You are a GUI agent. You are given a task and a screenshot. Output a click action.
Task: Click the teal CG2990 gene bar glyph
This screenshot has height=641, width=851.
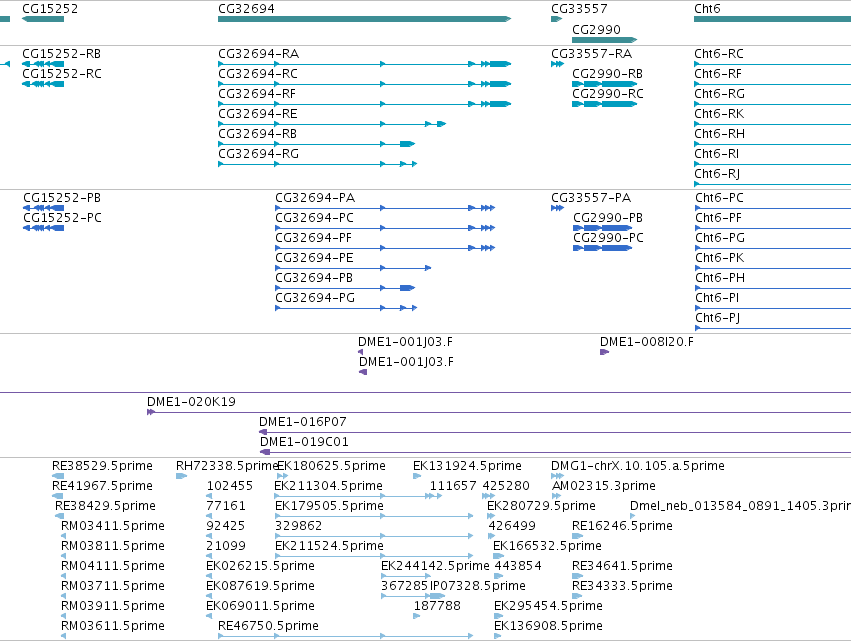point(605,40)
